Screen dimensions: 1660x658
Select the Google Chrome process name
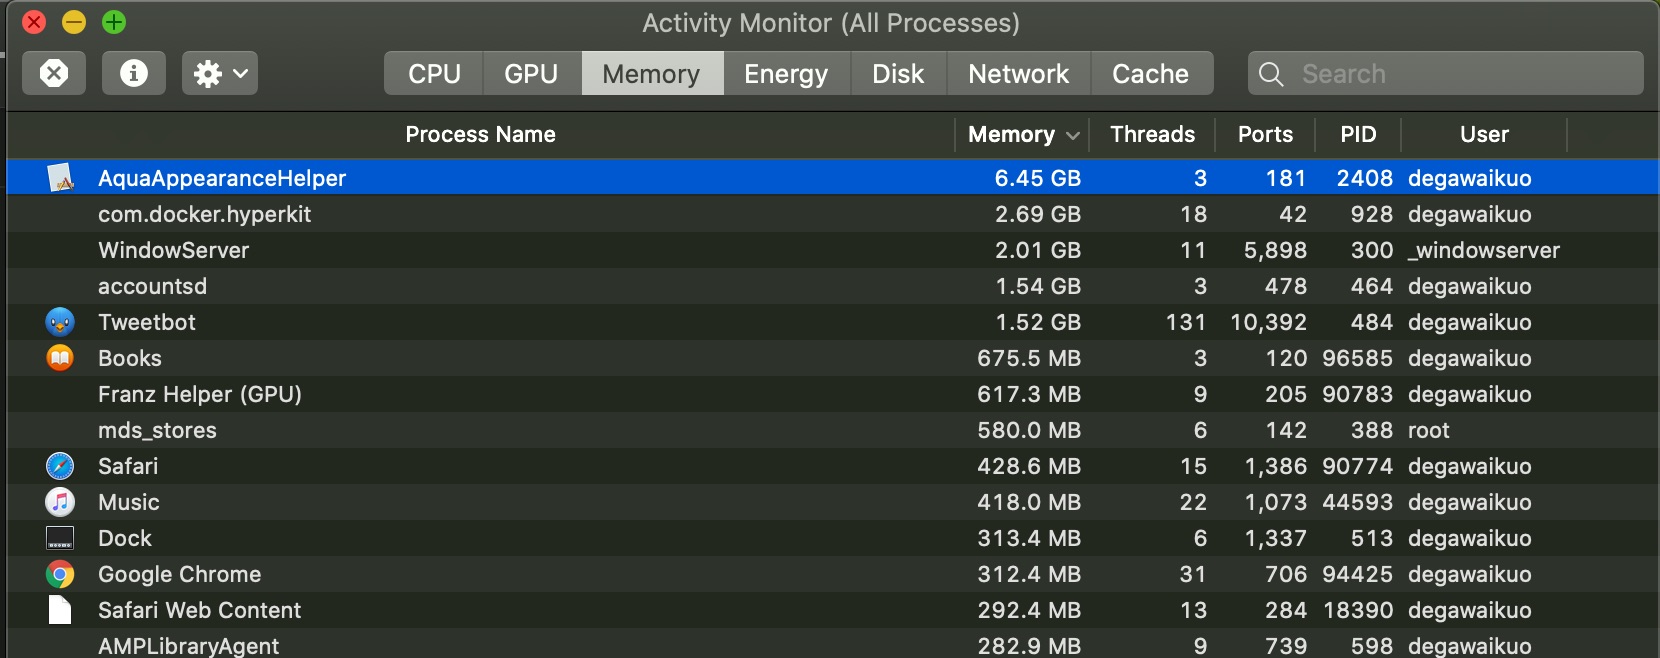click(180, 574)
